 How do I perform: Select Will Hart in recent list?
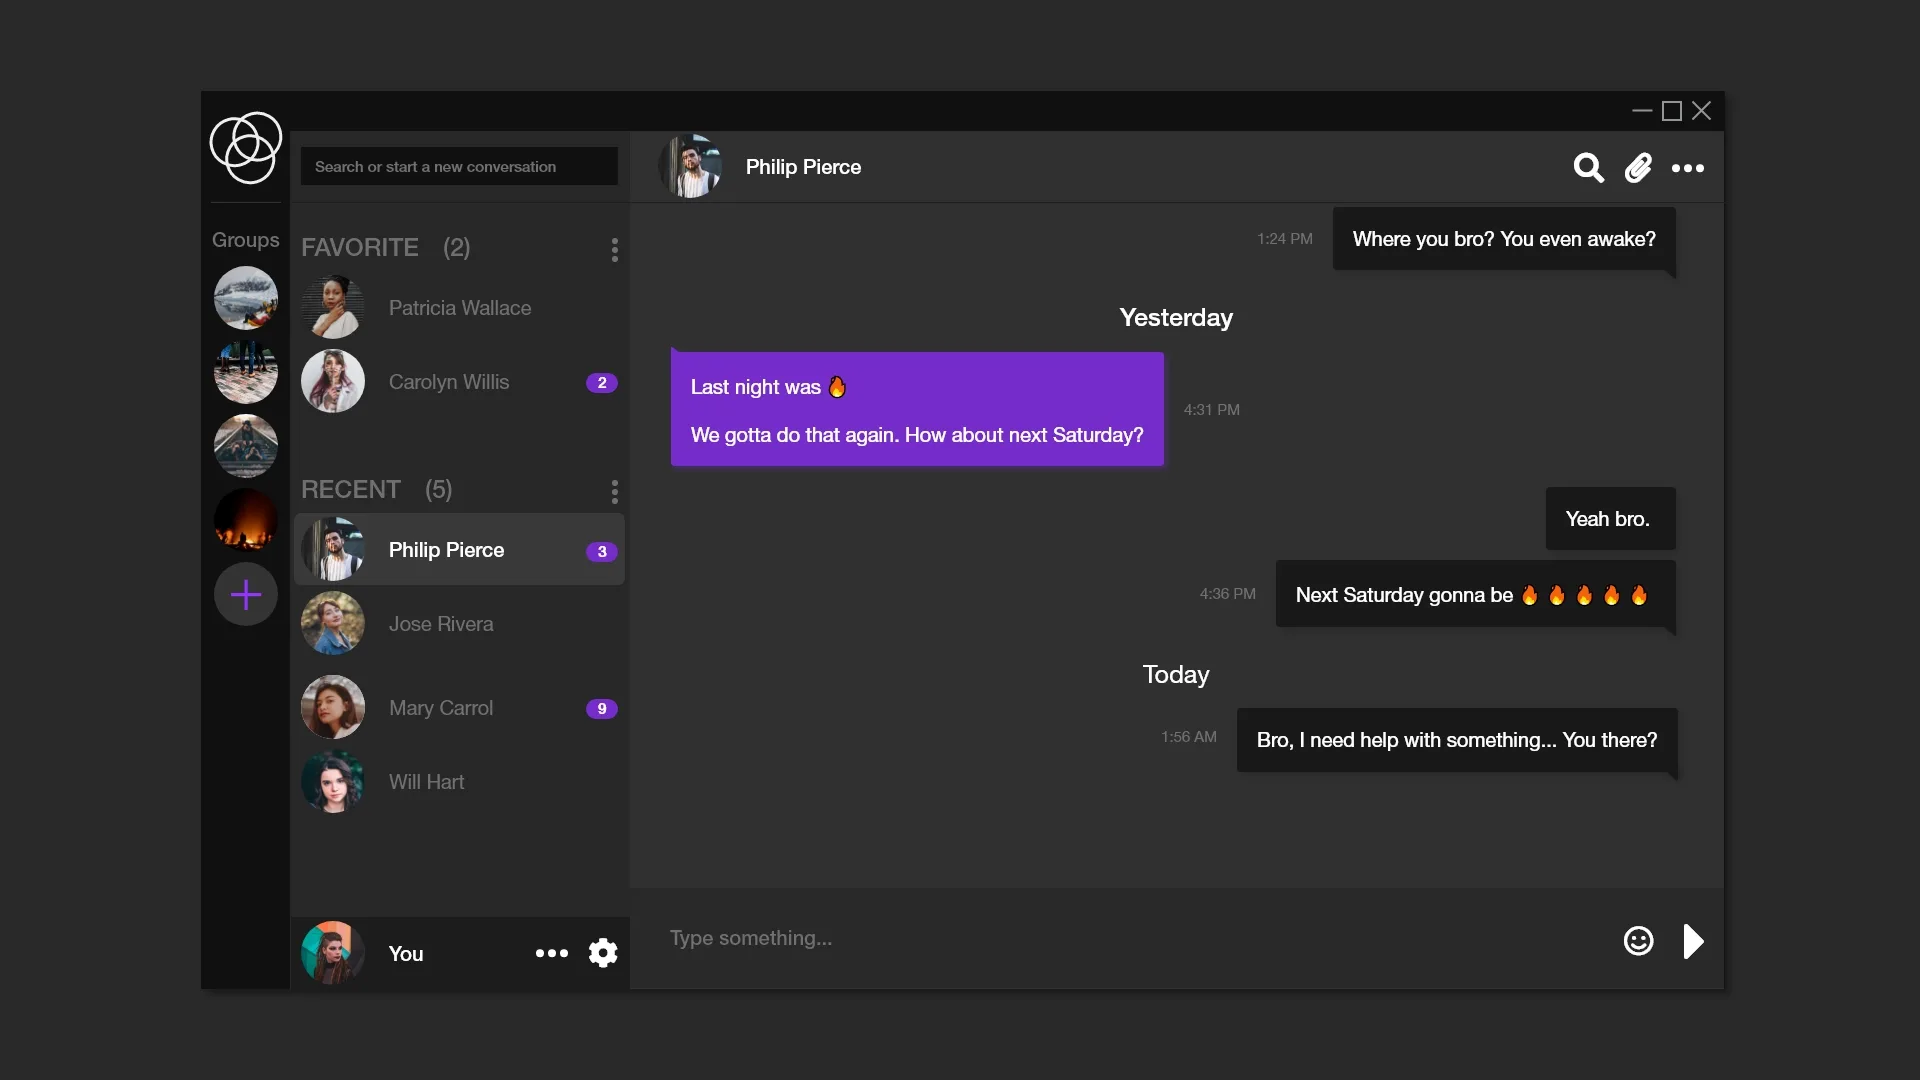[460, 782]
